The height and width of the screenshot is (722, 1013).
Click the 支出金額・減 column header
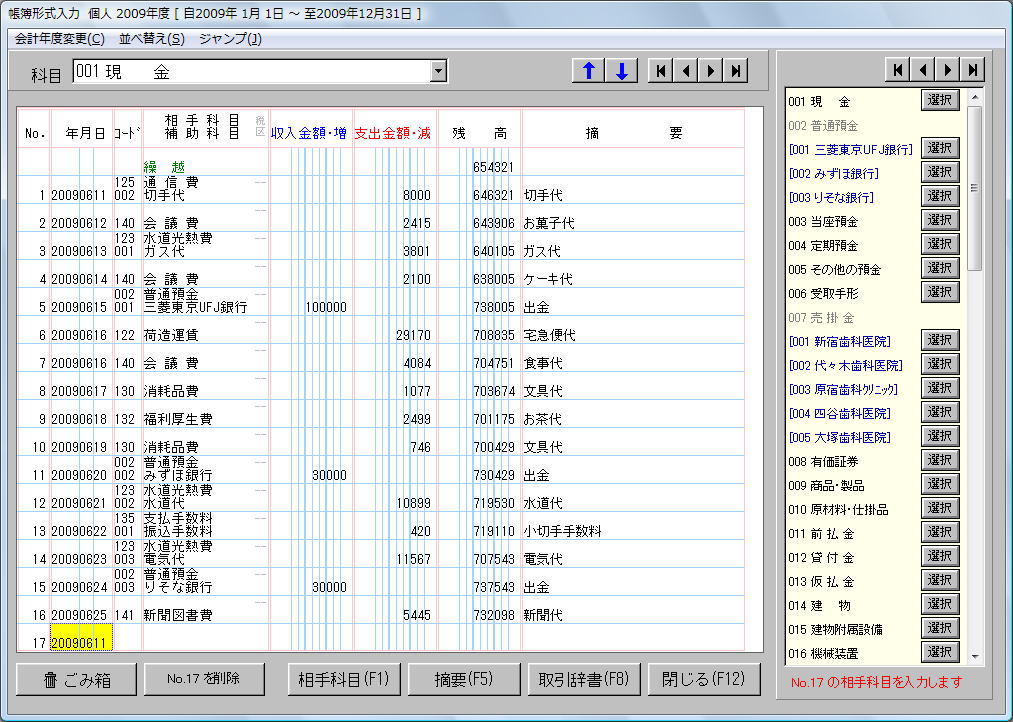tap(392, 133)
